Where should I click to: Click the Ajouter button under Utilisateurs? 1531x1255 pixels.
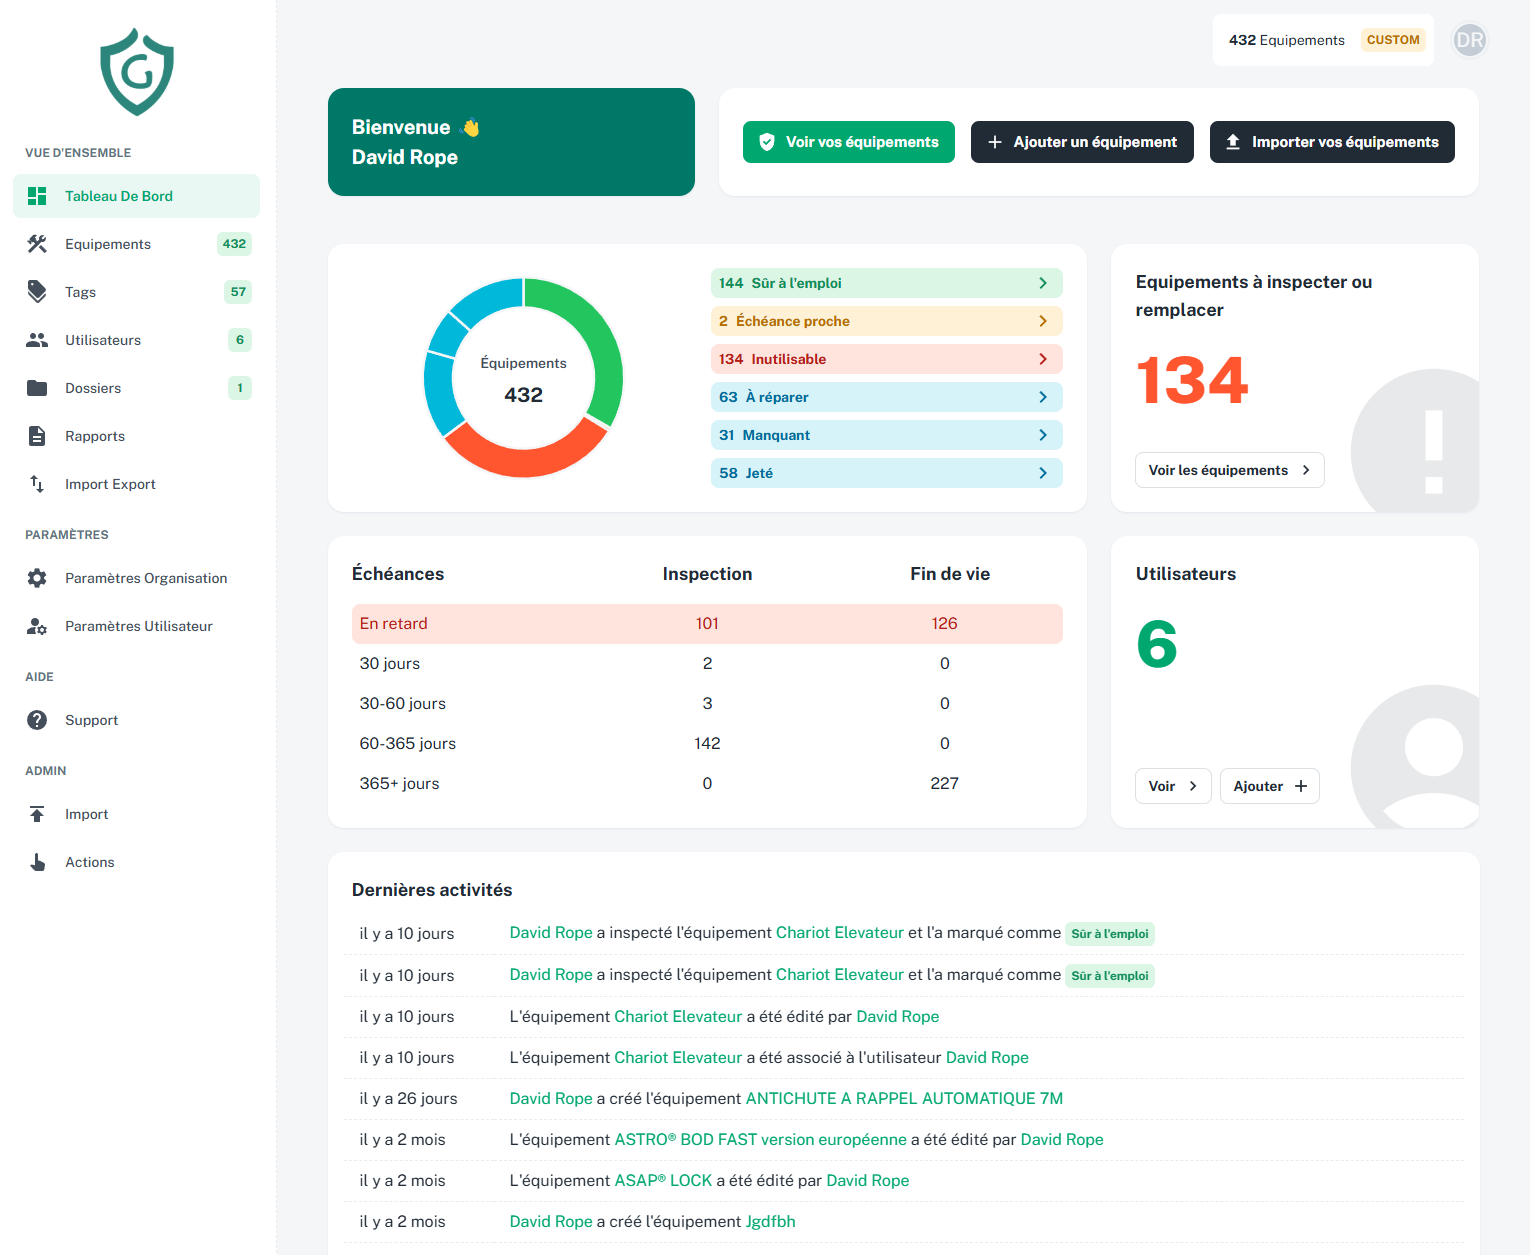click(1270, 786)
